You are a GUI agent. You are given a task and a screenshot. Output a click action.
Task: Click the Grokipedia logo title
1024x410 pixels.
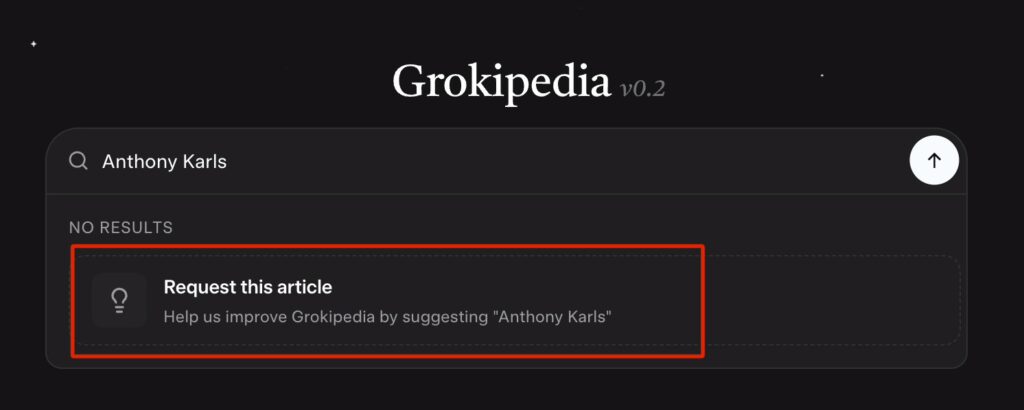click(500, 81)
